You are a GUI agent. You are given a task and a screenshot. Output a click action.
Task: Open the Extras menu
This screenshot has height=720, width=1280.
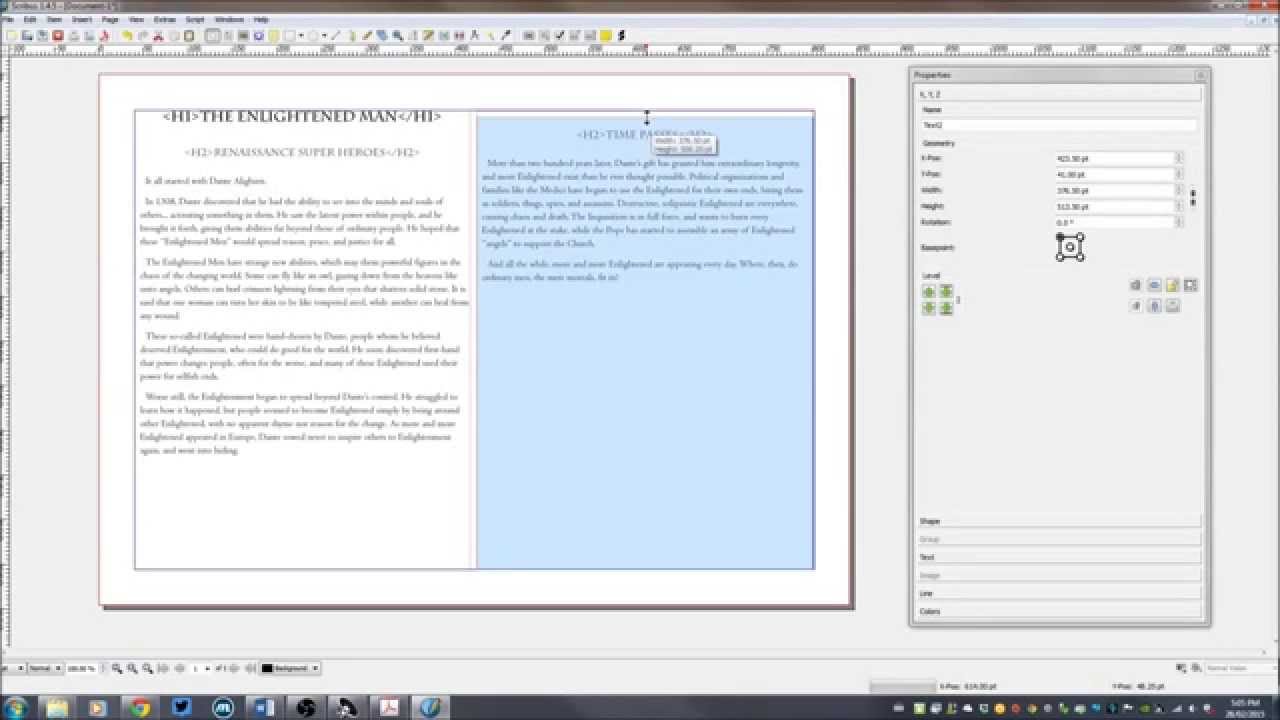[164, 19]
